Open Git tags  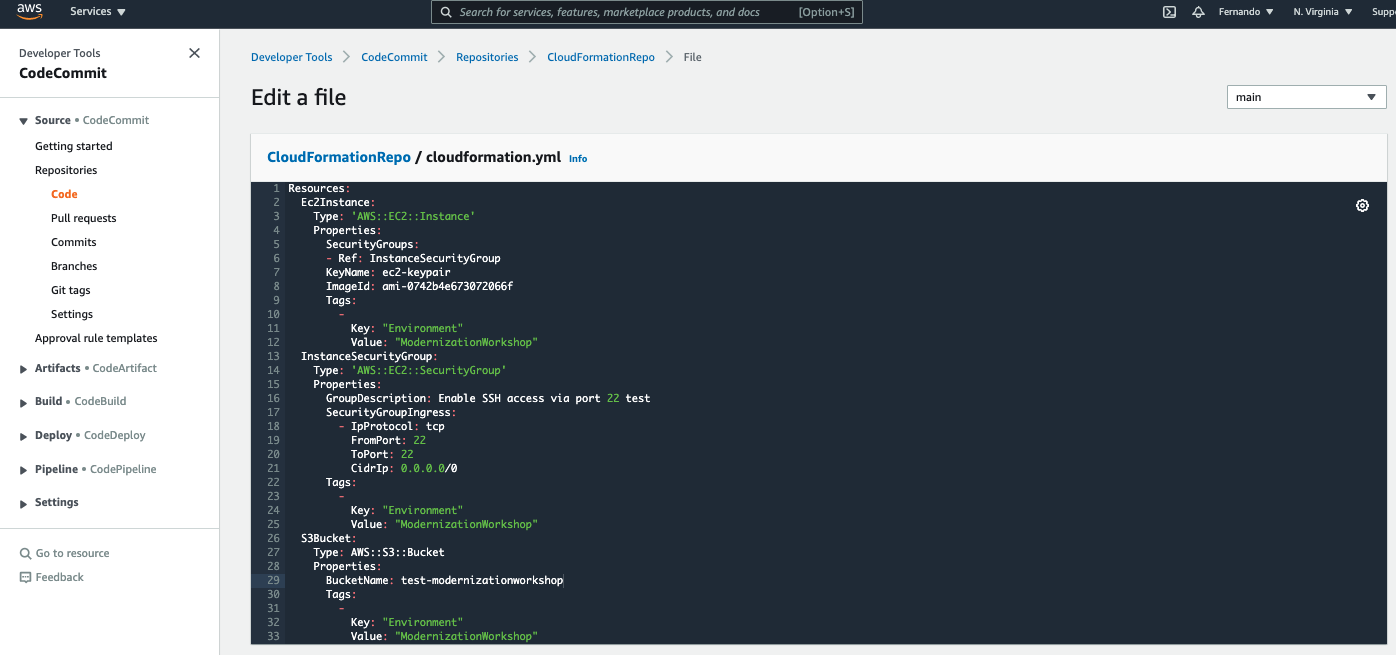pos(71,290)
